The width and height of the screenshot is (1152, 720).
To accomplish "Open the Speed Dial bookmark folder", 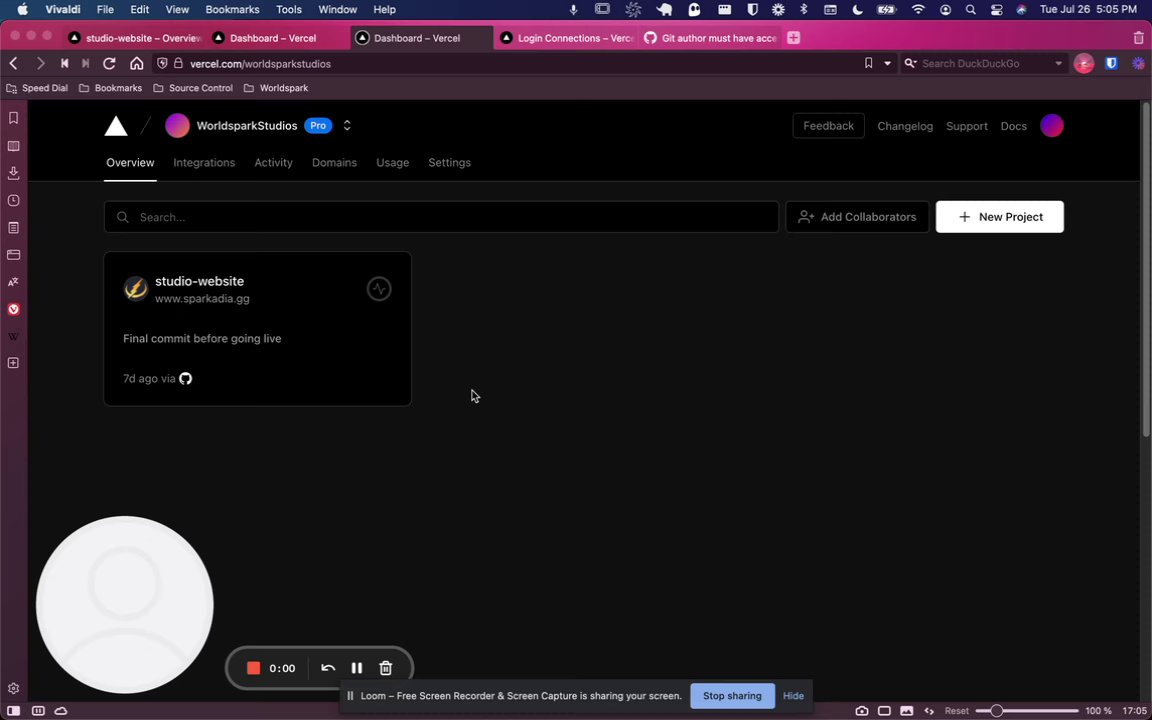I will (x=37, y=88).
